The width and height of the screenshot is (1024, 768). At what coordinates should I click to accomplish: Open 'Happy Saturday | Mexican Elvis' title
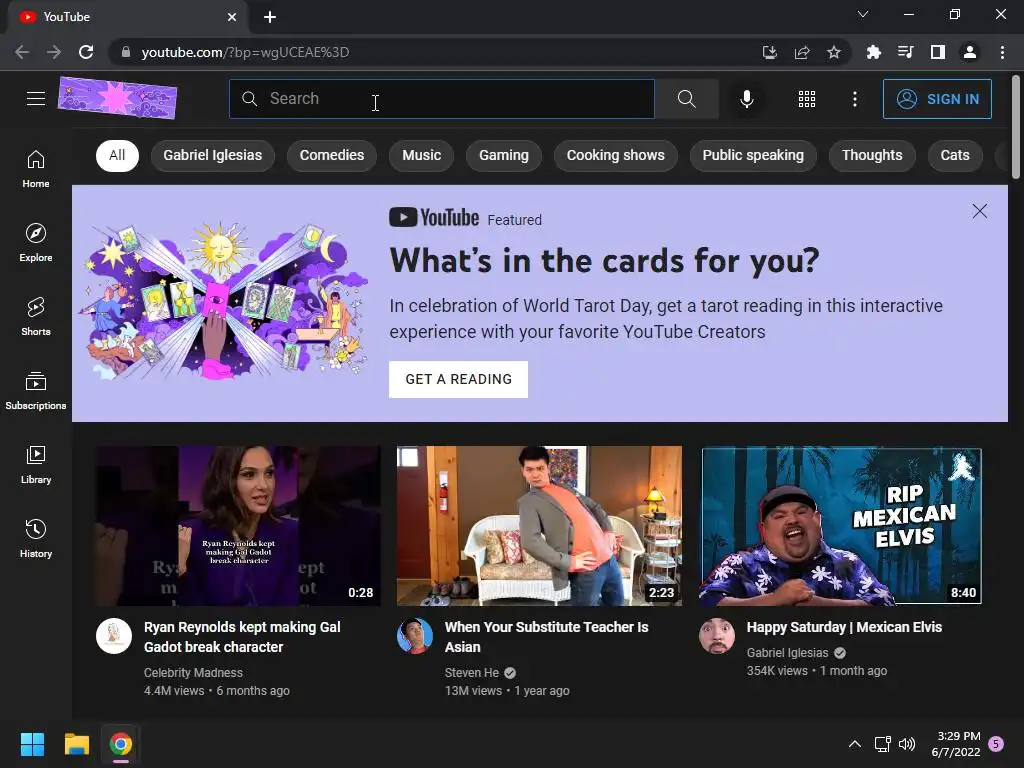coord(844,627)
